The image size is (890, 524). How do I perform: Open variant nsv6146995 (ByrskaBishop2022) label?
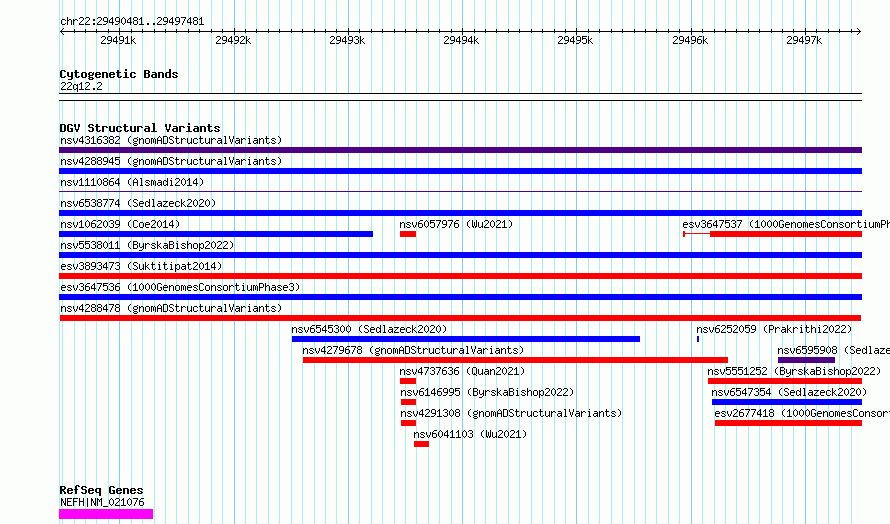pyautogui.click(x=487, y=392)
